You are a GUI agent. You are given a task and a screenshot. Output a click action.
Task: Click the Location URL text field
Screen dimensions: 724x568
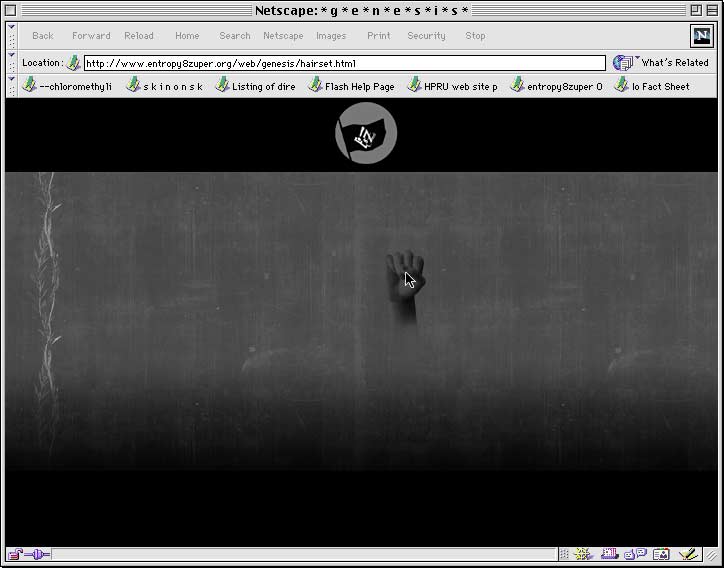coord(343,63)
